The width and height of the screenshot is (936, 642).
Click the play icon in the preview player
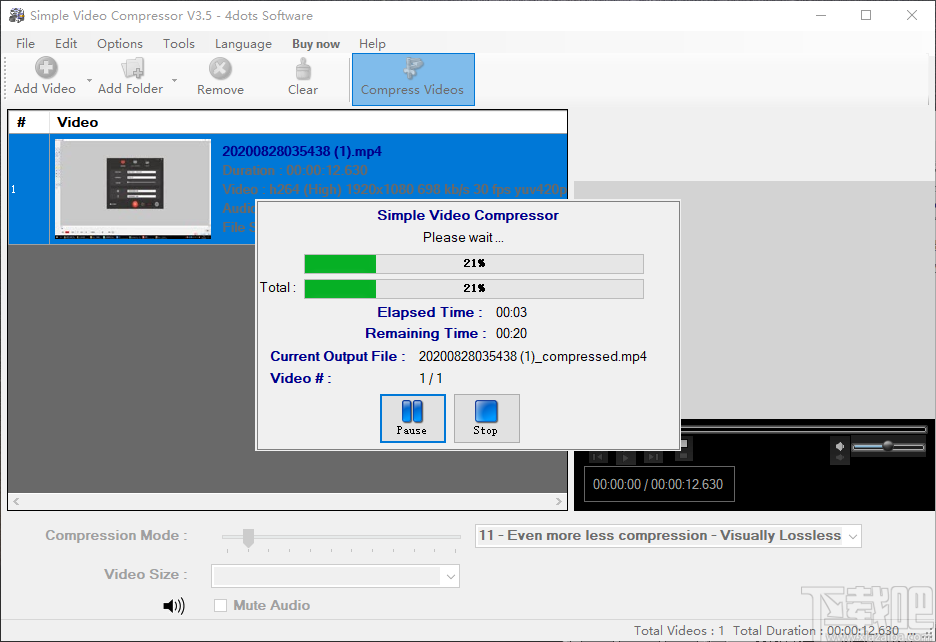click(x=624, y=457)
